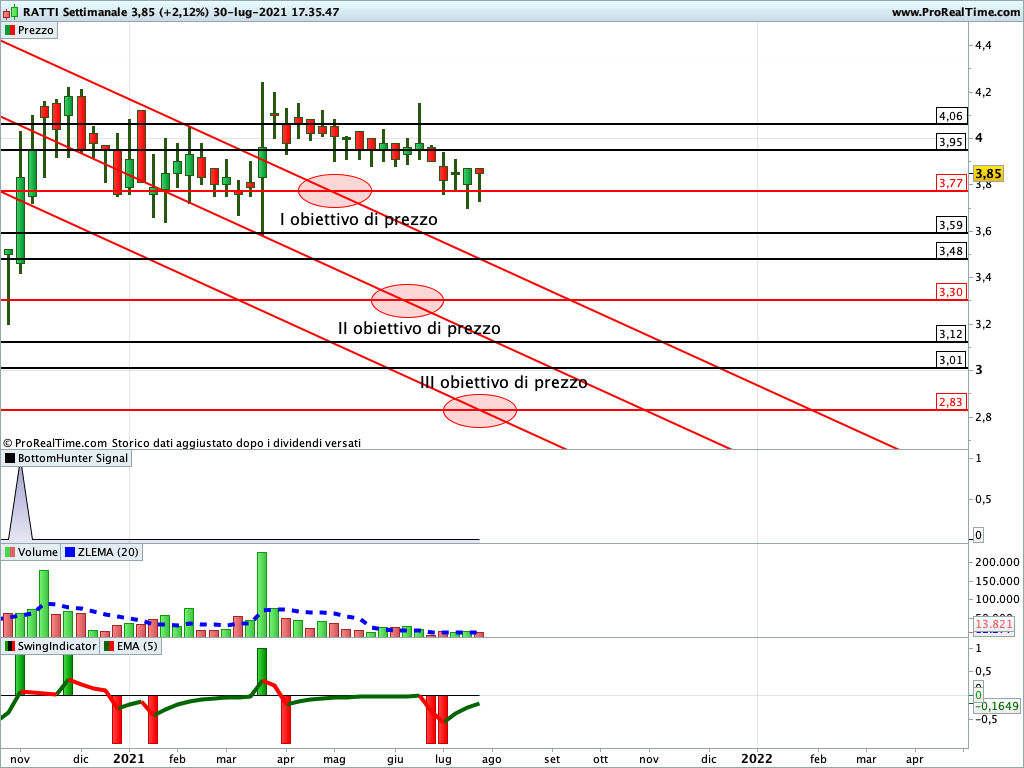Click the Prezzo red-green color icon
1024x768 pixels.
11,30
